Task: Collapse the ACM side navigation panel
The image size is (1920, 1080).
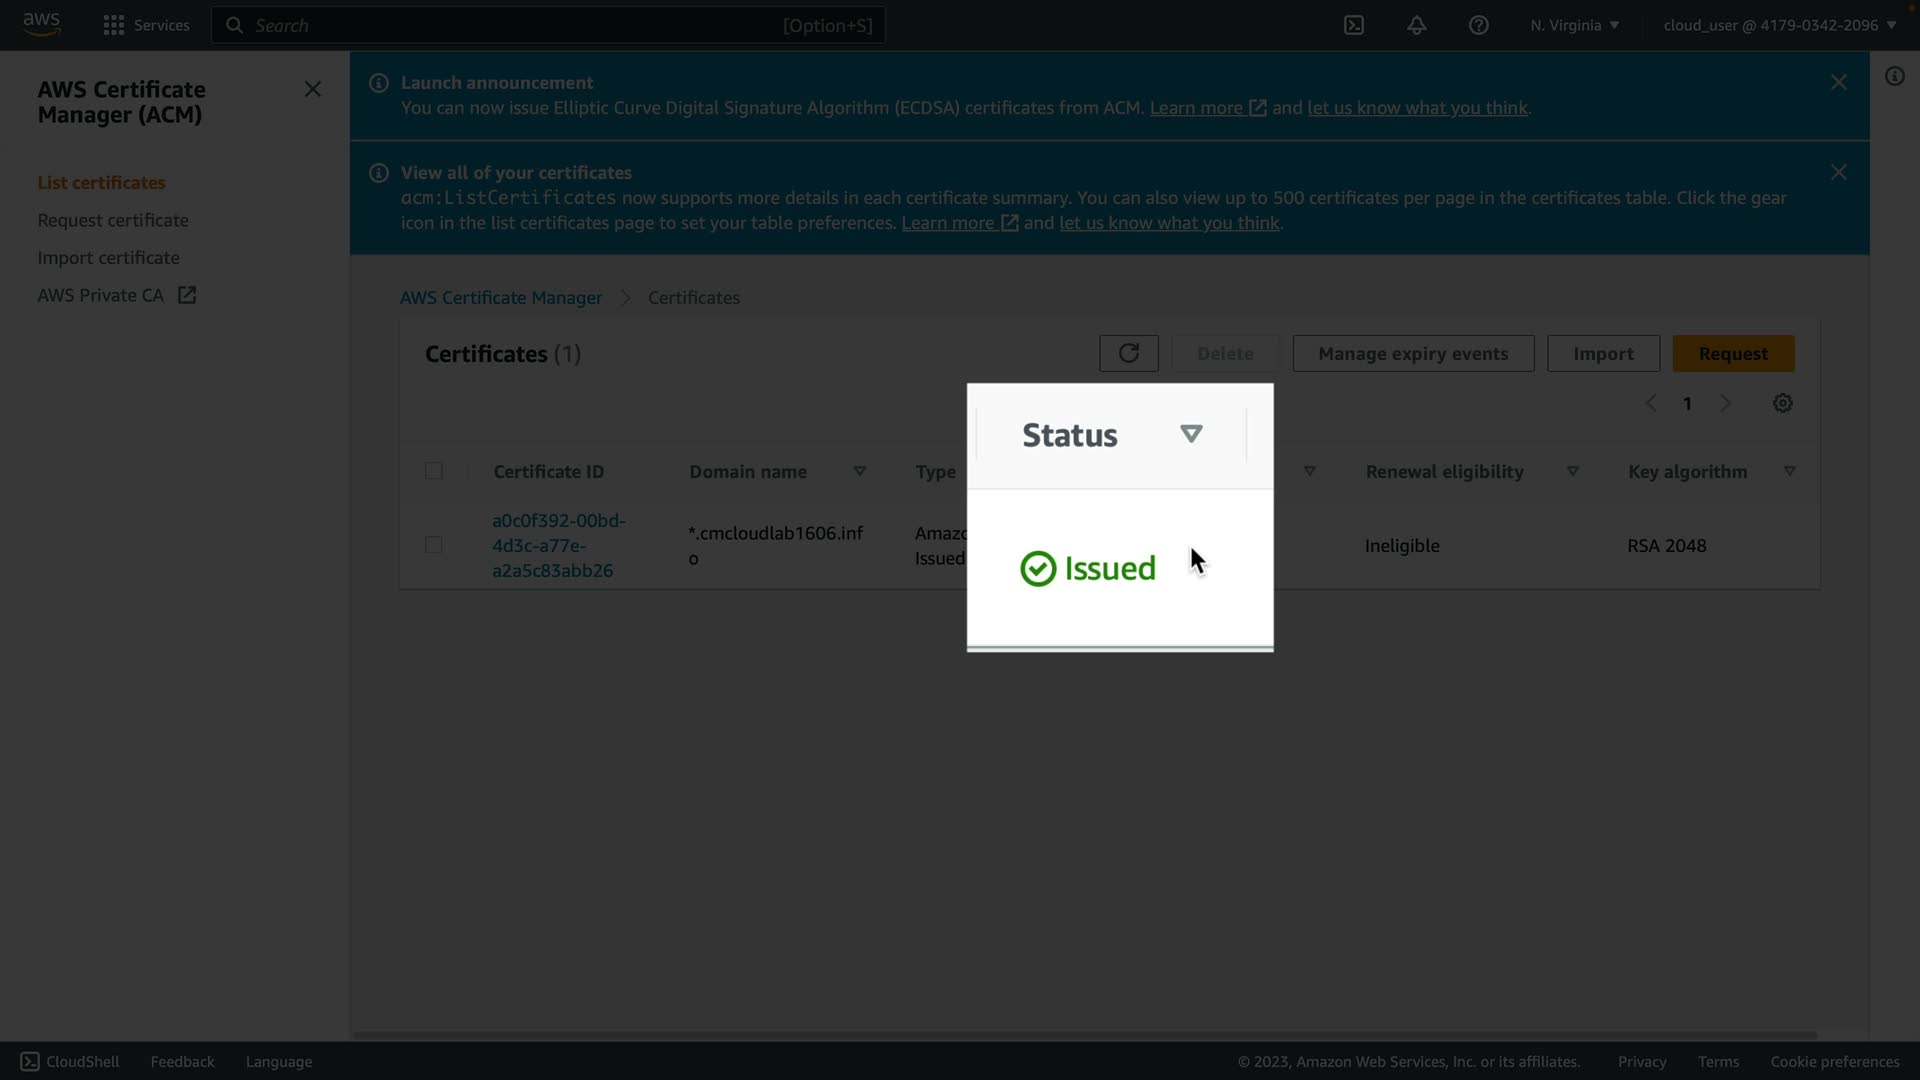Action: 313,90
